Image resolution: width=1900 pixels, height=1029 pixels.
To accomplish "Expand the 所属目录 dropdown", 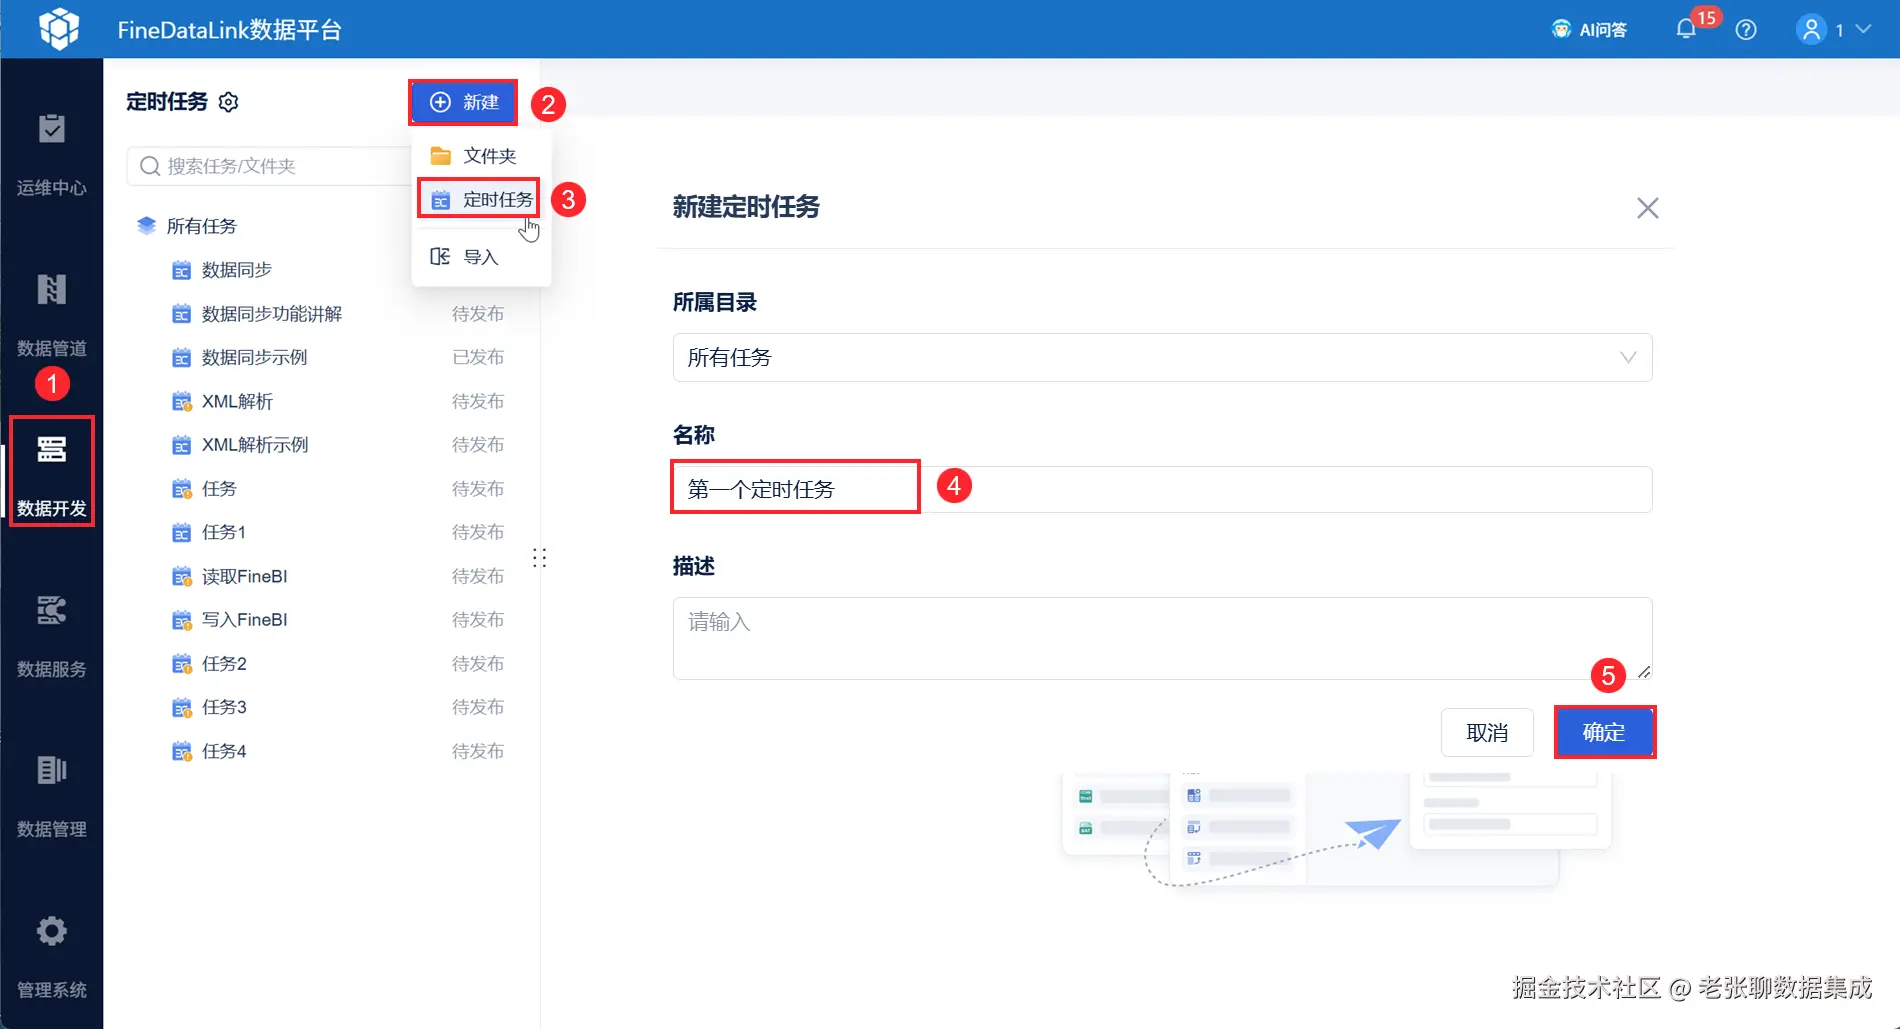I will [1162, 358].
